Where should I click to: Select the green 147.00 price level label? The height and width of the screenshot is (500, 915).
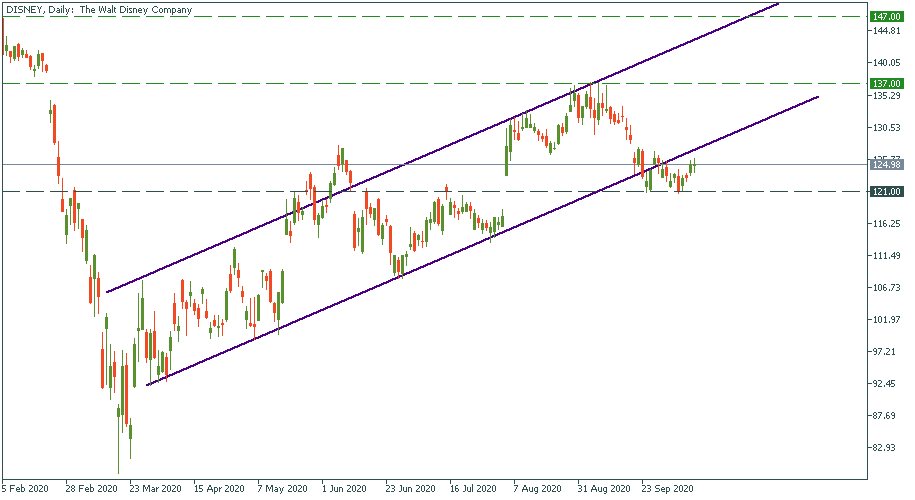click(x=887, y=17)
